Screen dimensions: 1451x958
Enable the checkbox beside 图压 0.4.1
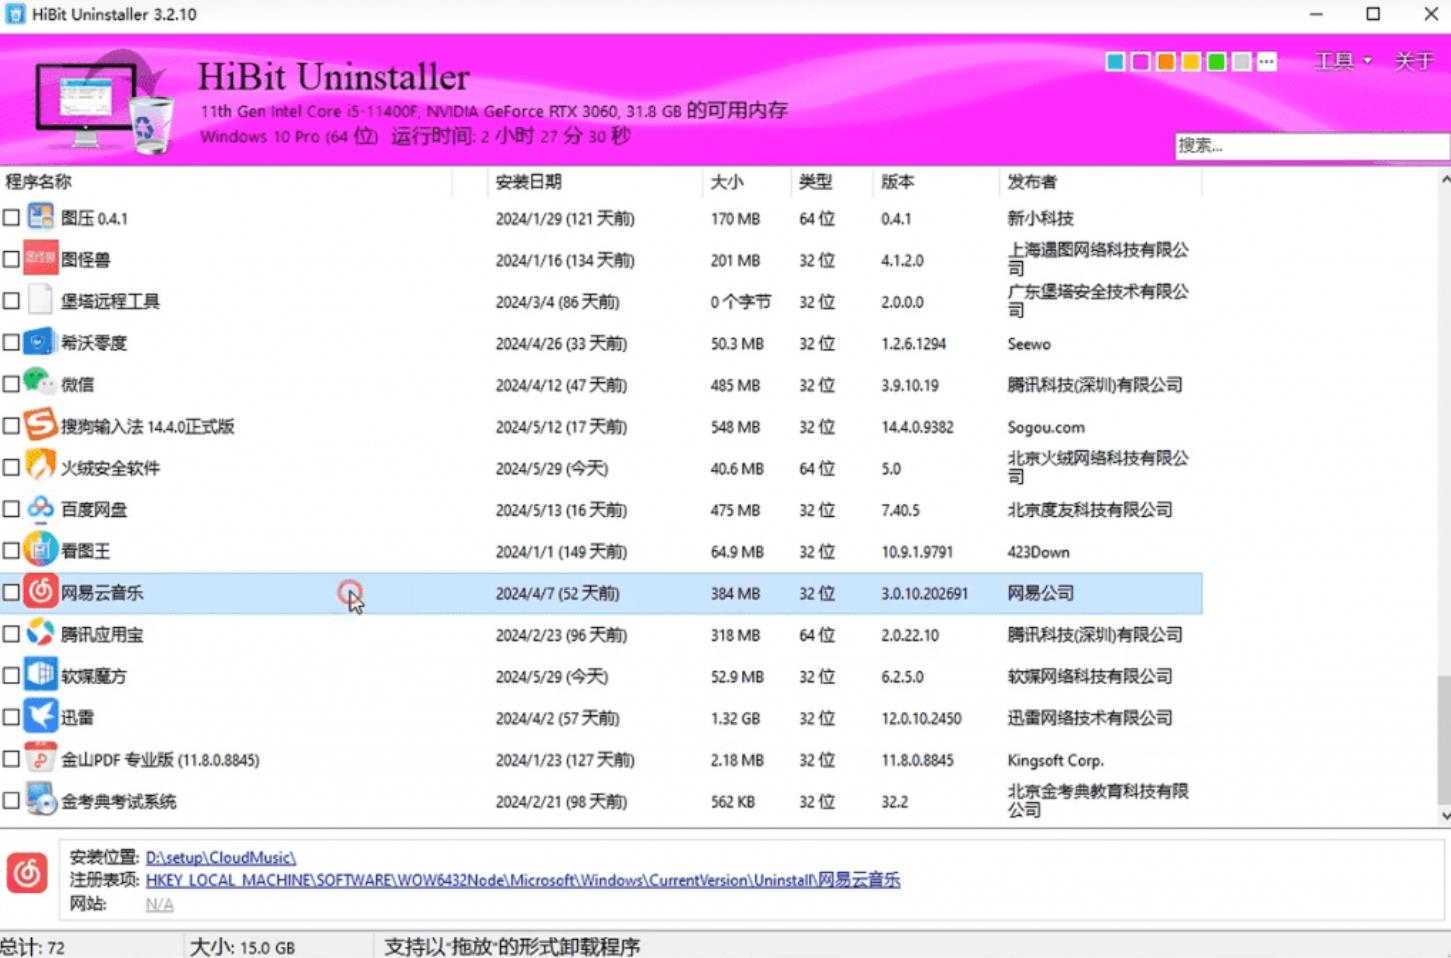12,217
